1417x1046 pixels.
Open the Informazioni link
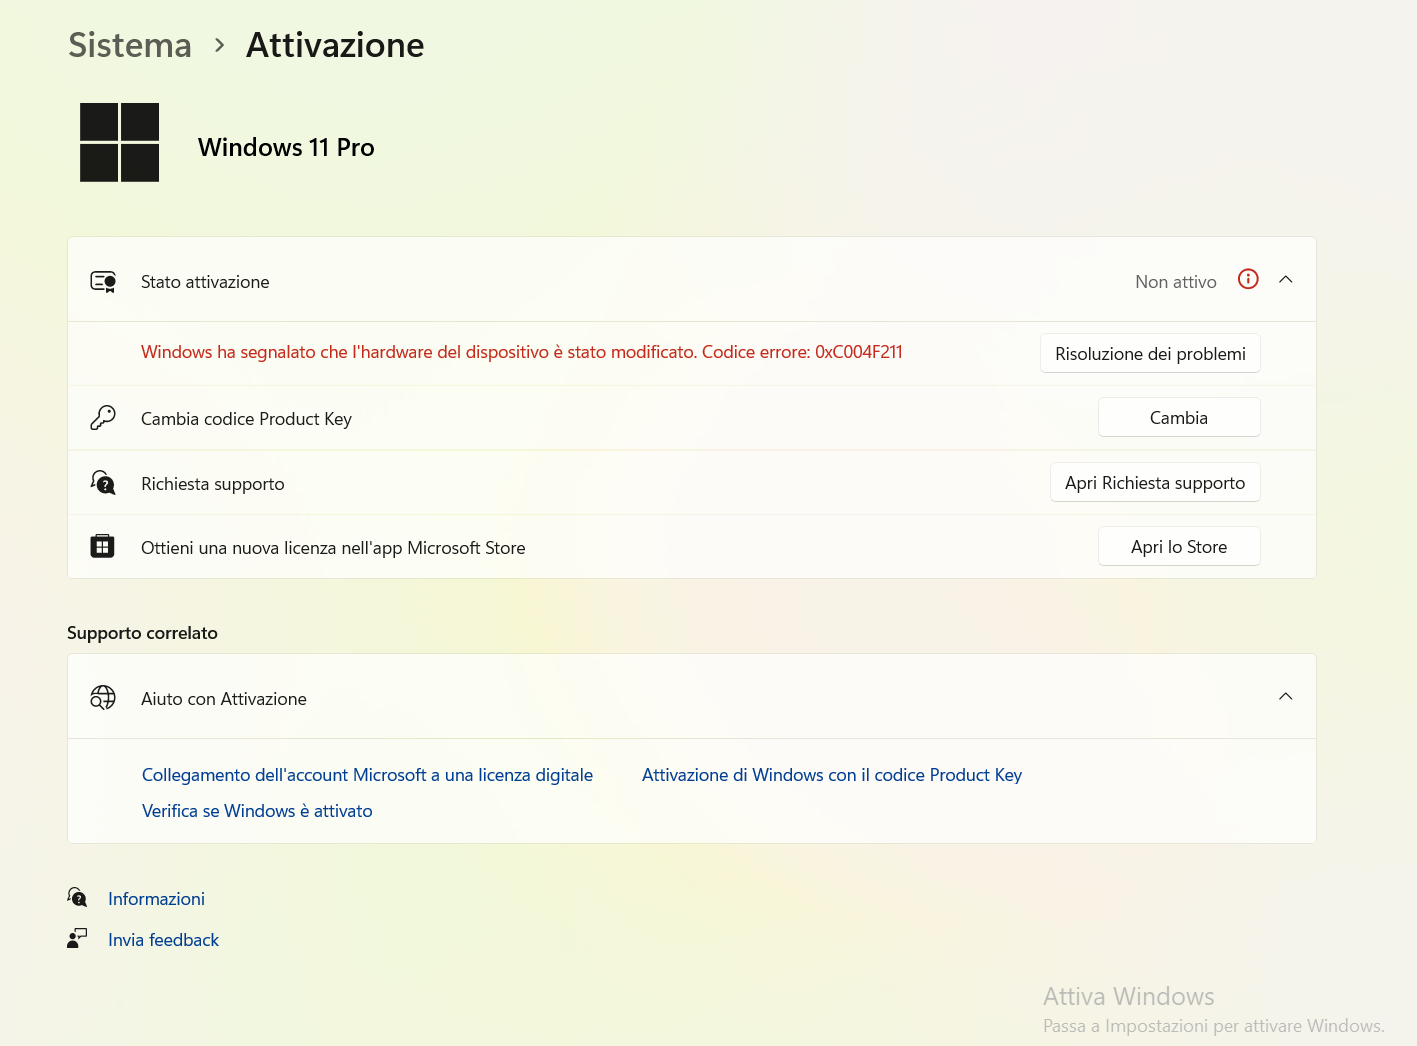click(x=156, y=899)
